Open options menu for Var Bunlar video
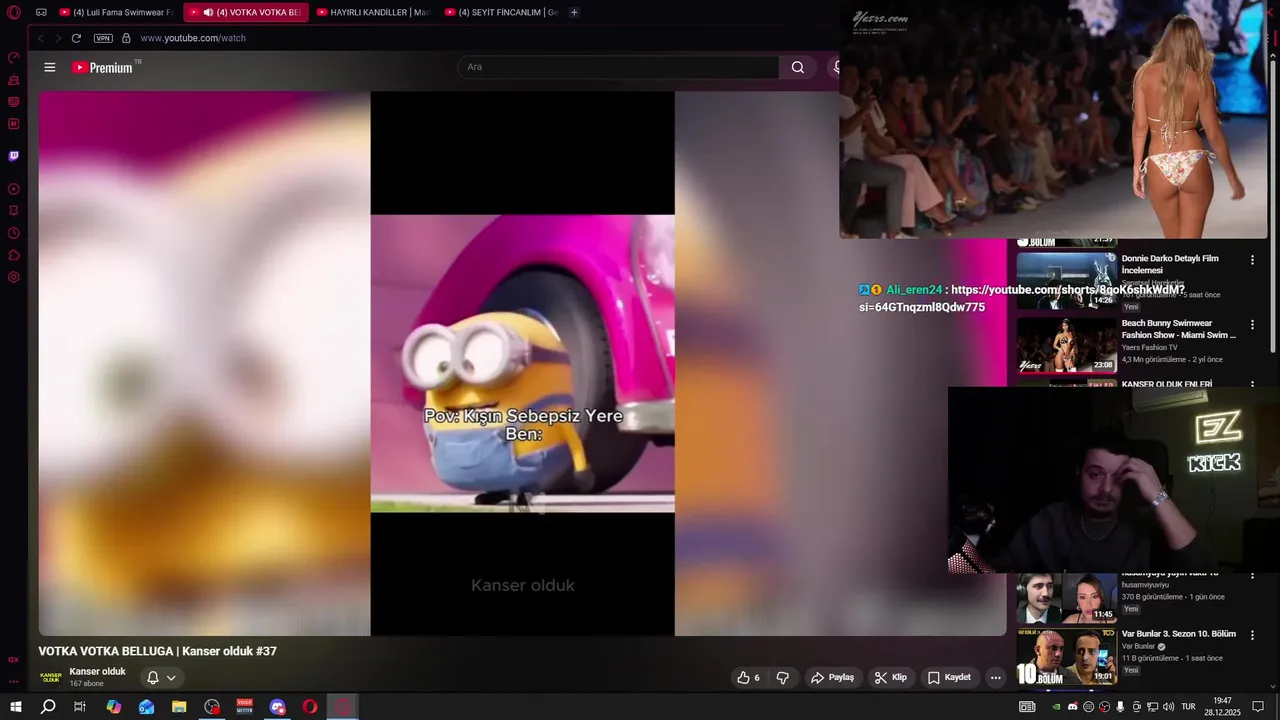Screen dimensions: 1280x720 [1252, 635]
